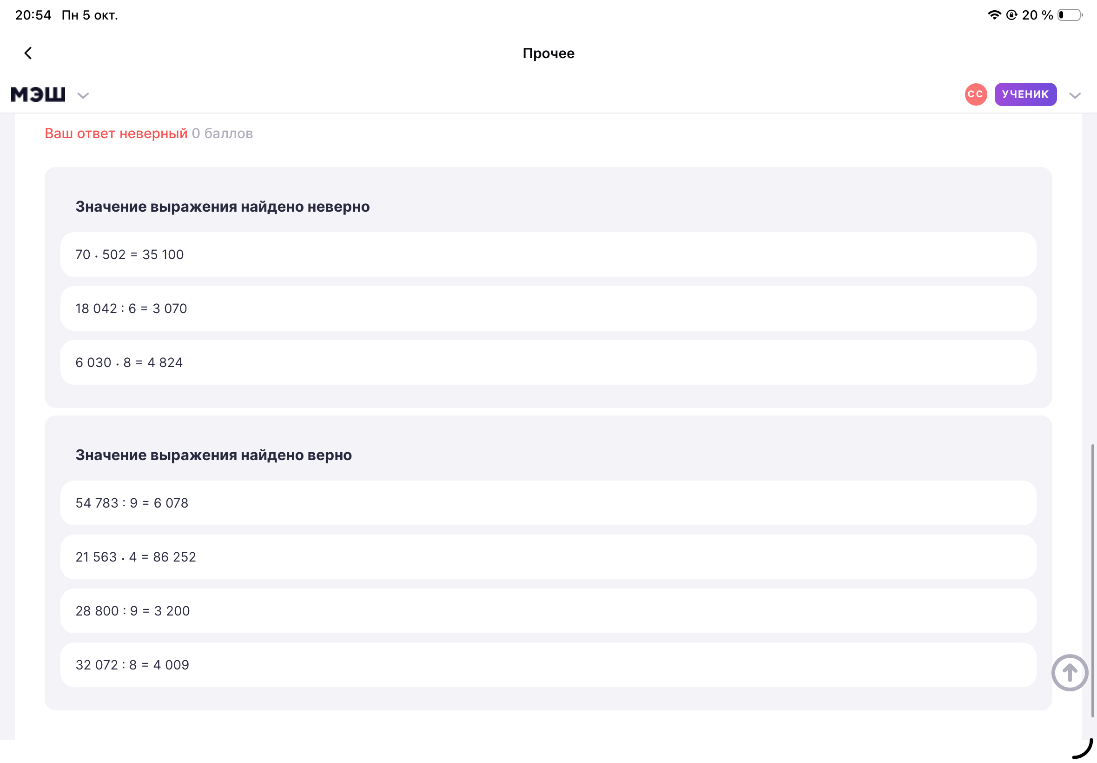Check the Wi-Fi status icon
The height and width of the screenshot is (763, 1097).
994,15
